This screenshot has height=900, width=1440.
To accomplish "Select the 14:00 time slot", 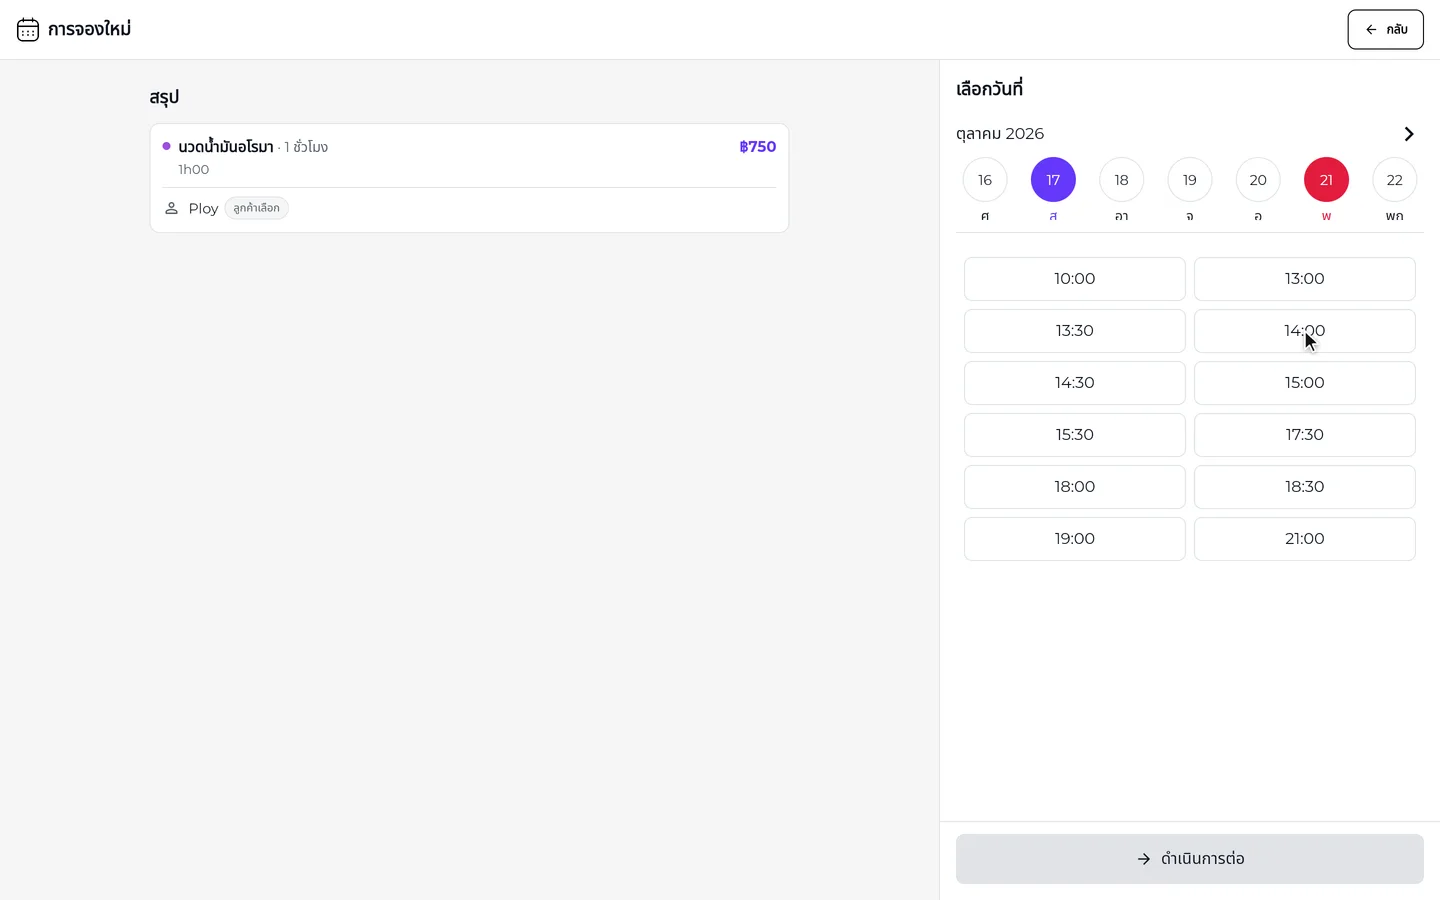I will point(1305,331).
